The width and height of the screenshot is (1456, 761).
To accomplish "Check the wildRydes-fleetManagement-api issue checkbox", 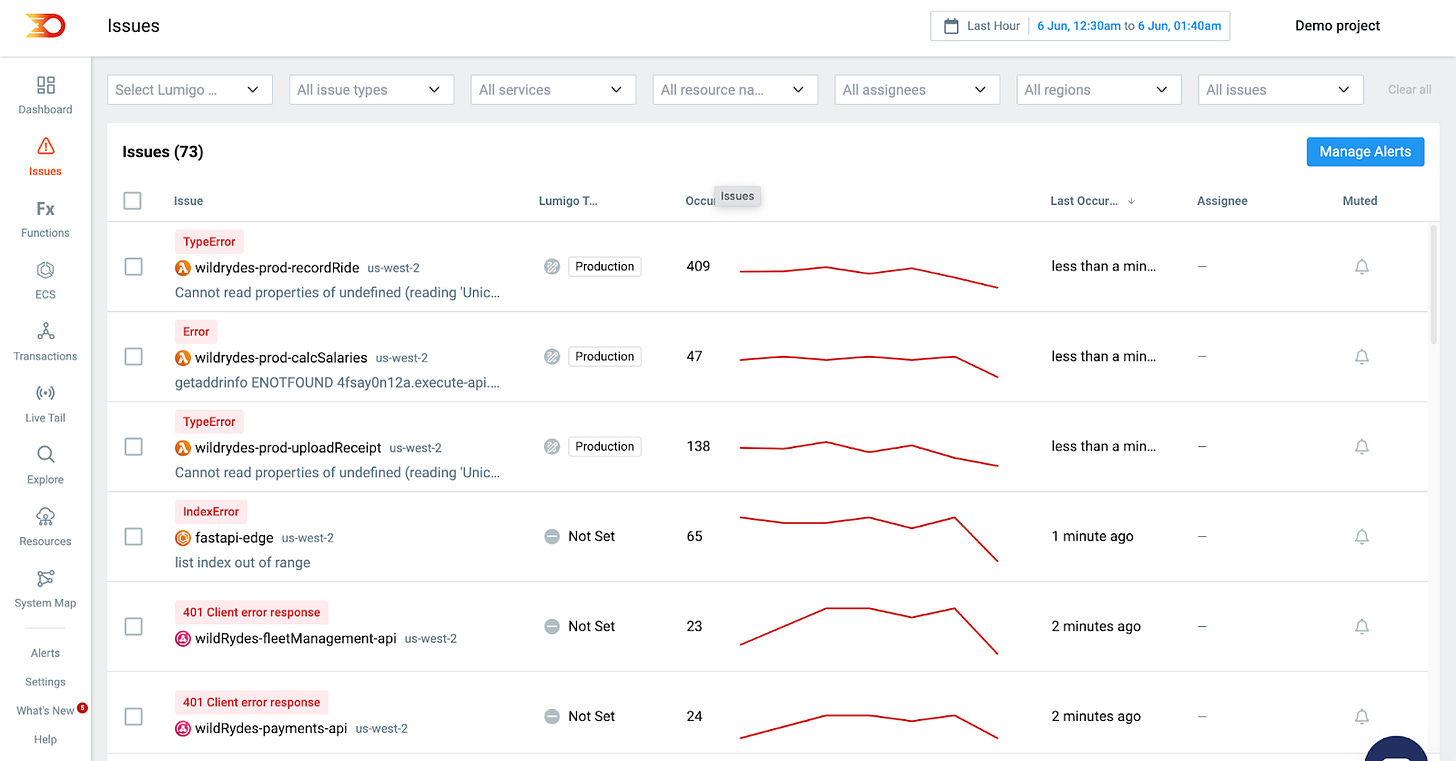I will pos(133,627).
